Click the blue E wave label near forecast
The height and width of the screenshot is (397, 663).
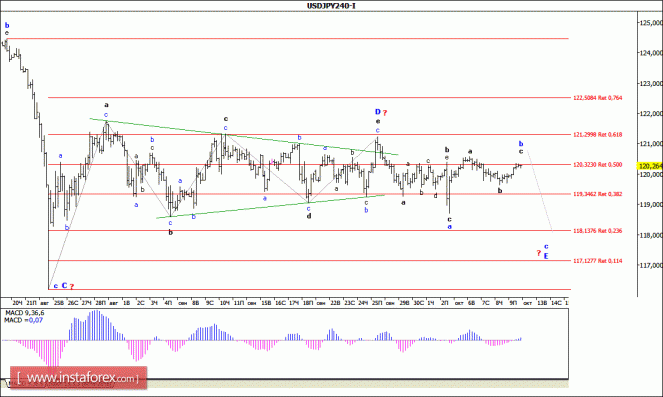[x=546, y=256]
